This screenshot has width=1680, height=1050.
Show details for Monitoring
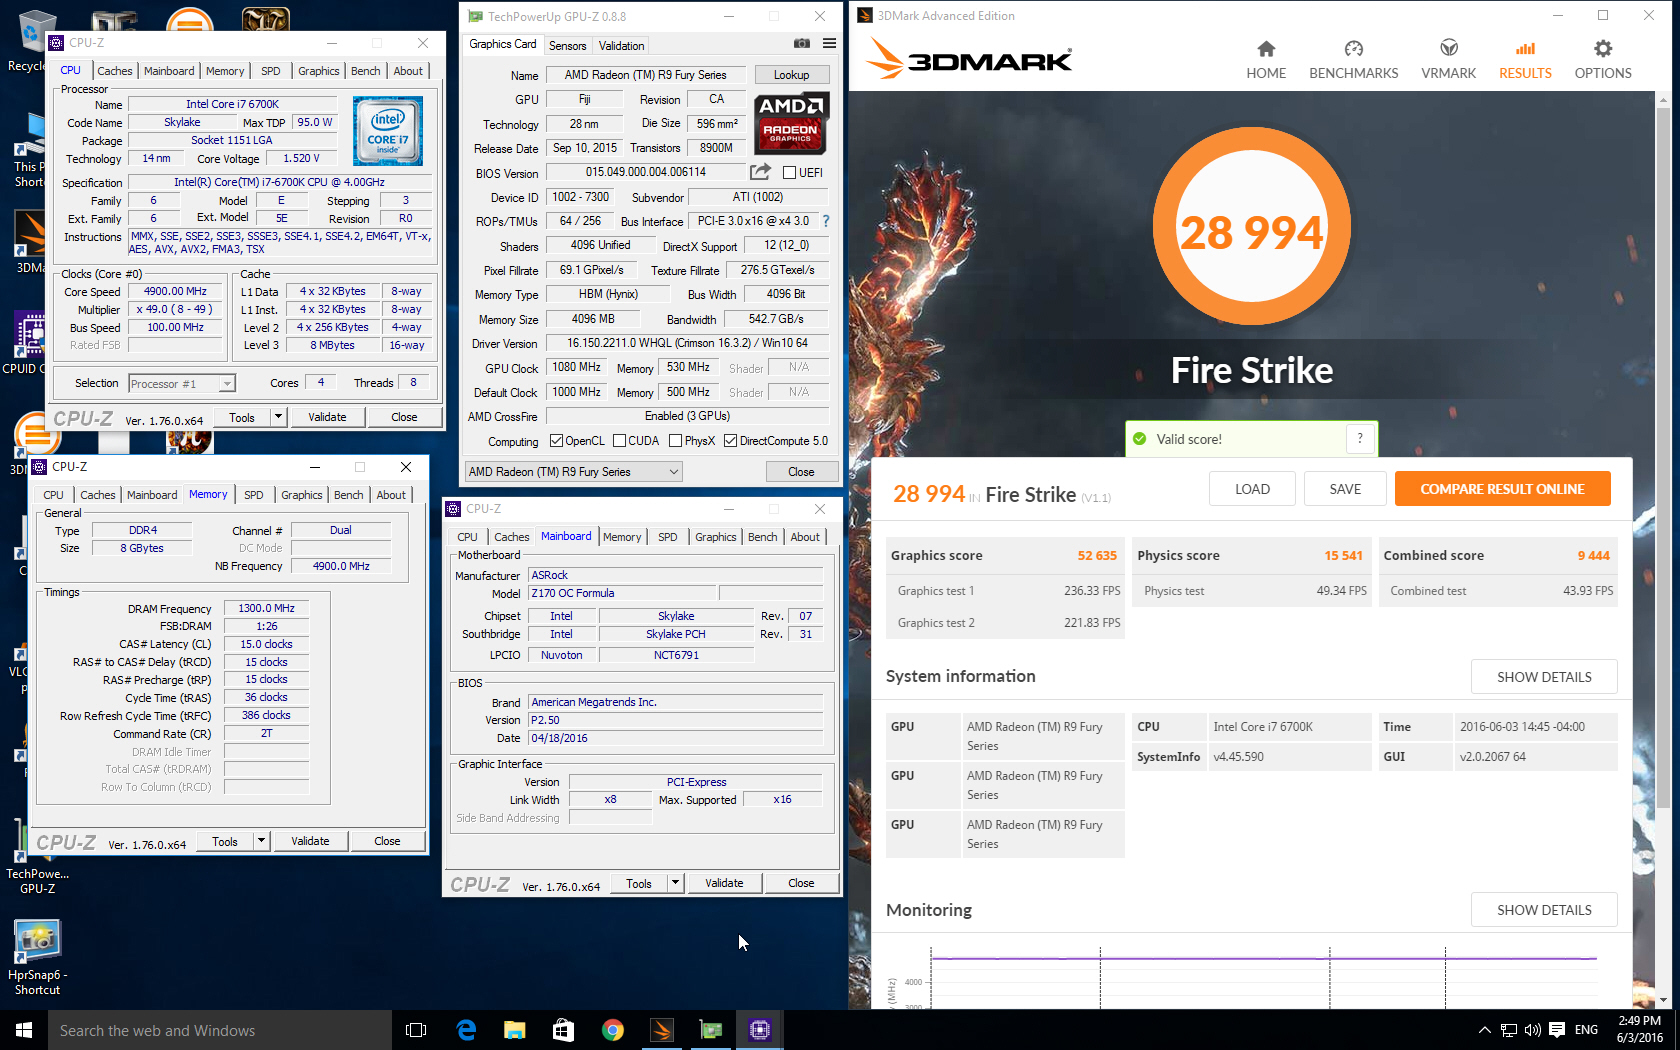pyautogui.click(x=1544, y=910)
